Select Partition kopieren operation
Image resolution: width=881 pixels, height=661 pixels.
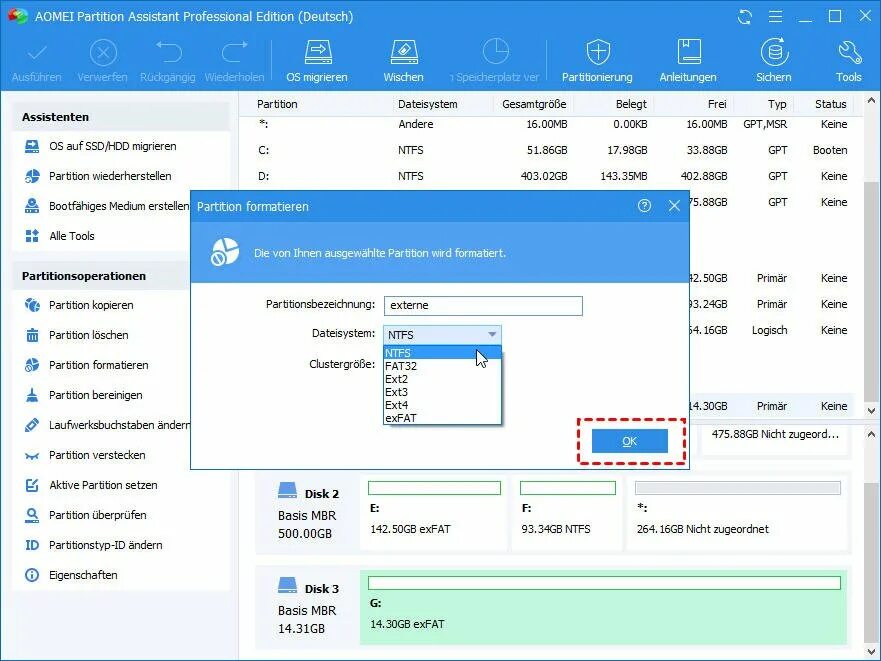80,305
